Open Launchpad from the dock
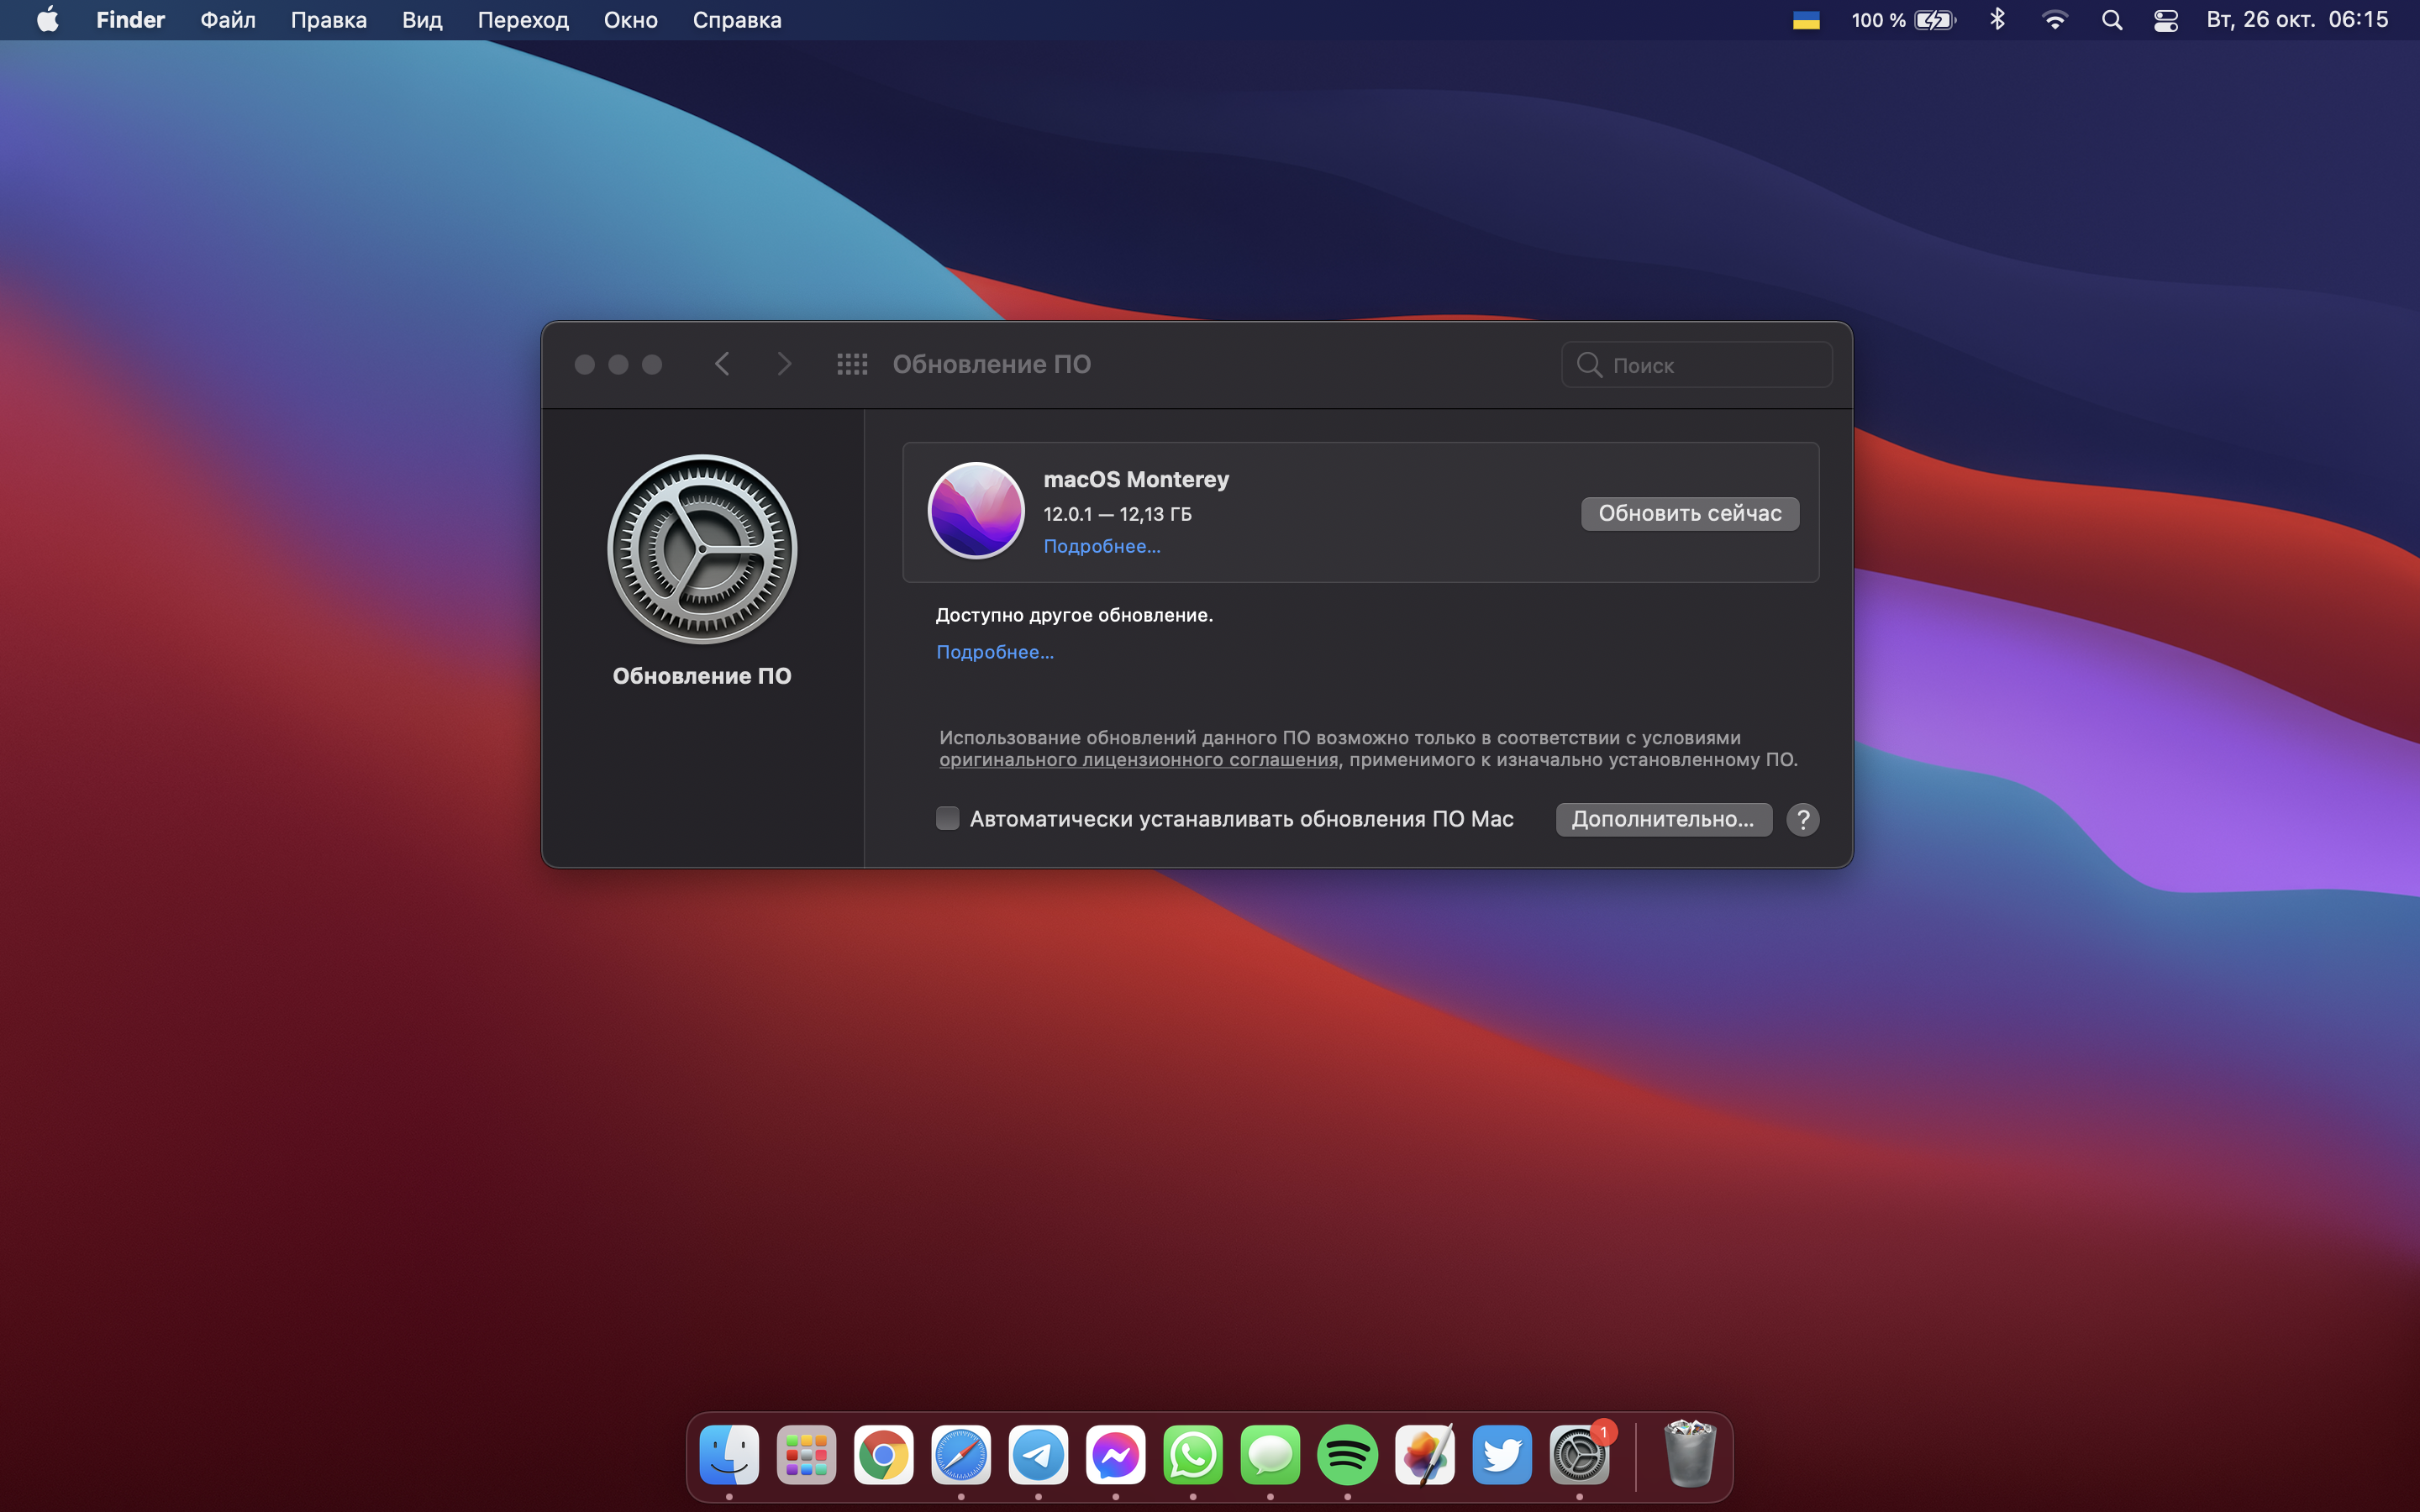Image resolution: width=2420 pixels, height=1512 pixels. pyautogui.click(x=806, y=1455)
